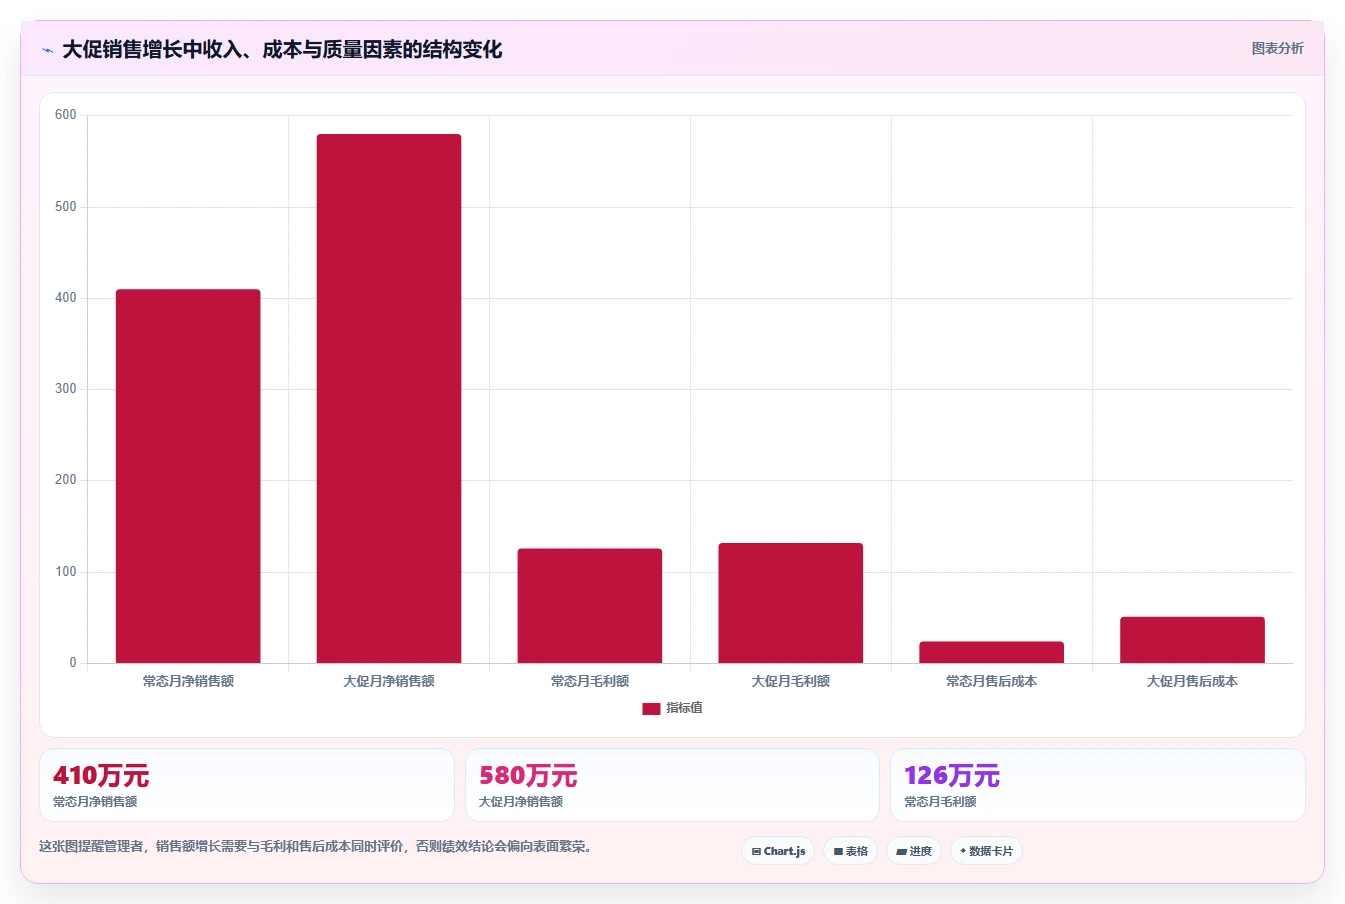
Task: Click the 图表分析 label
Action: [x=1277, y=48]
